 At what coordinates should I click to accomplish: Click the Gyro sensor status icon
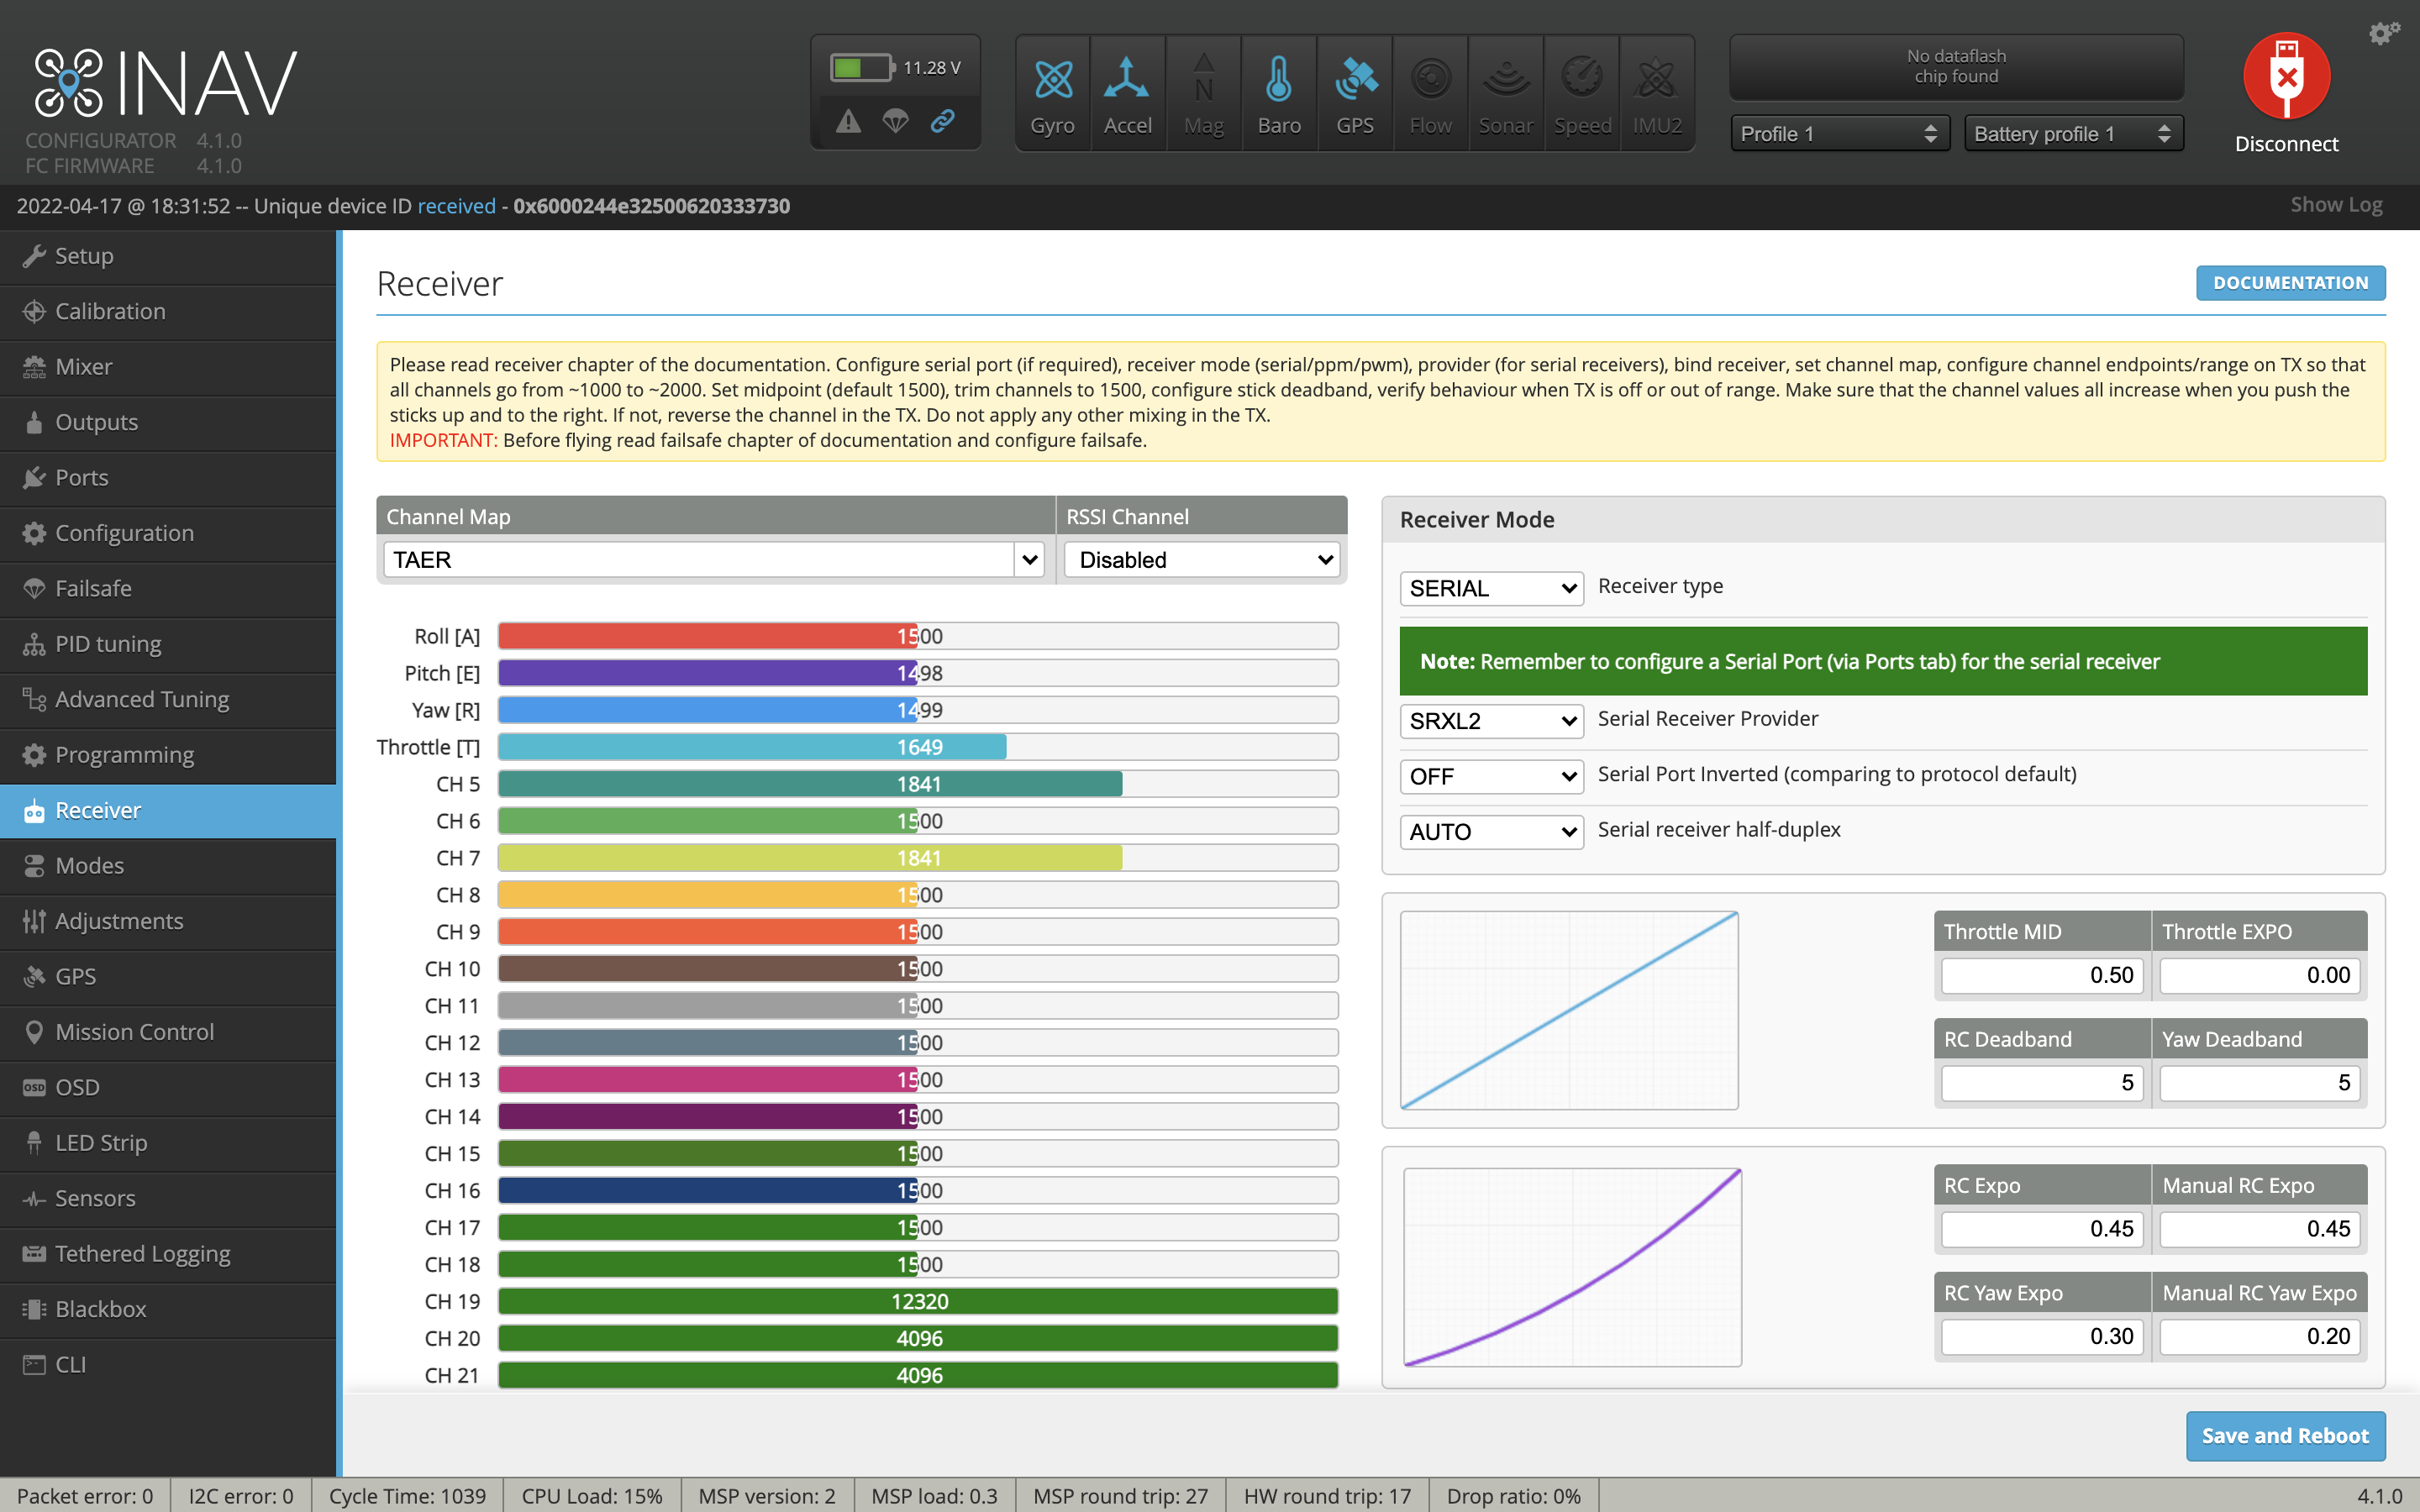(1052, 80)
